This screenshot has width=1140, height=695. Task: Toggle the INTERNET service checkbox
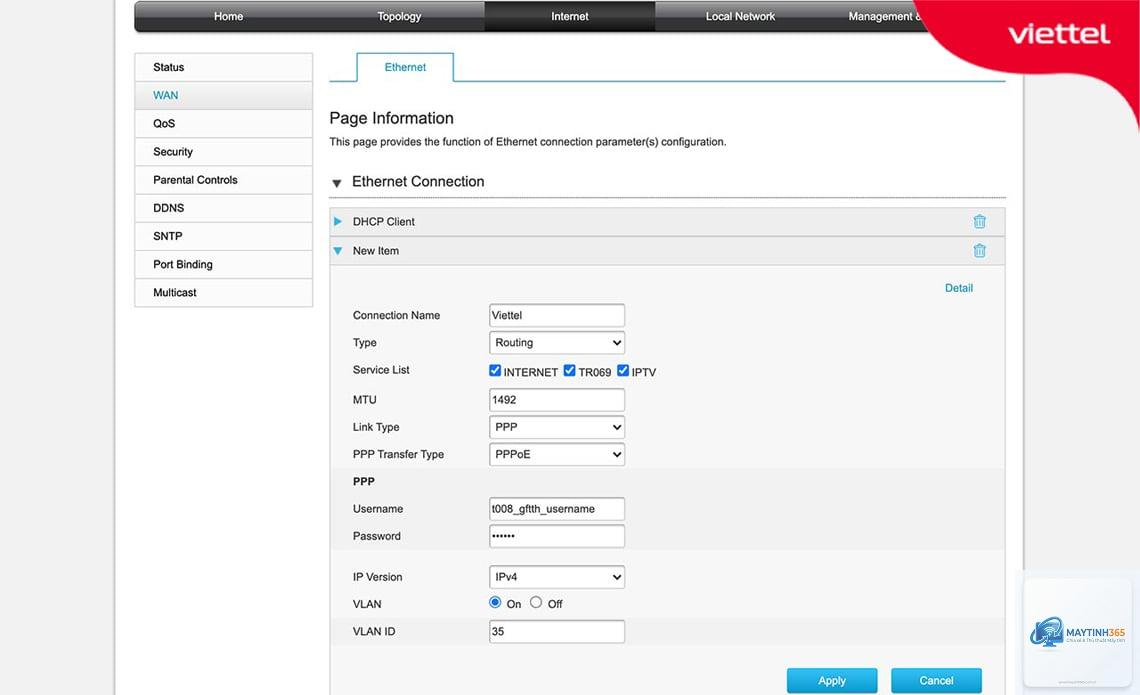pos(495,370)
